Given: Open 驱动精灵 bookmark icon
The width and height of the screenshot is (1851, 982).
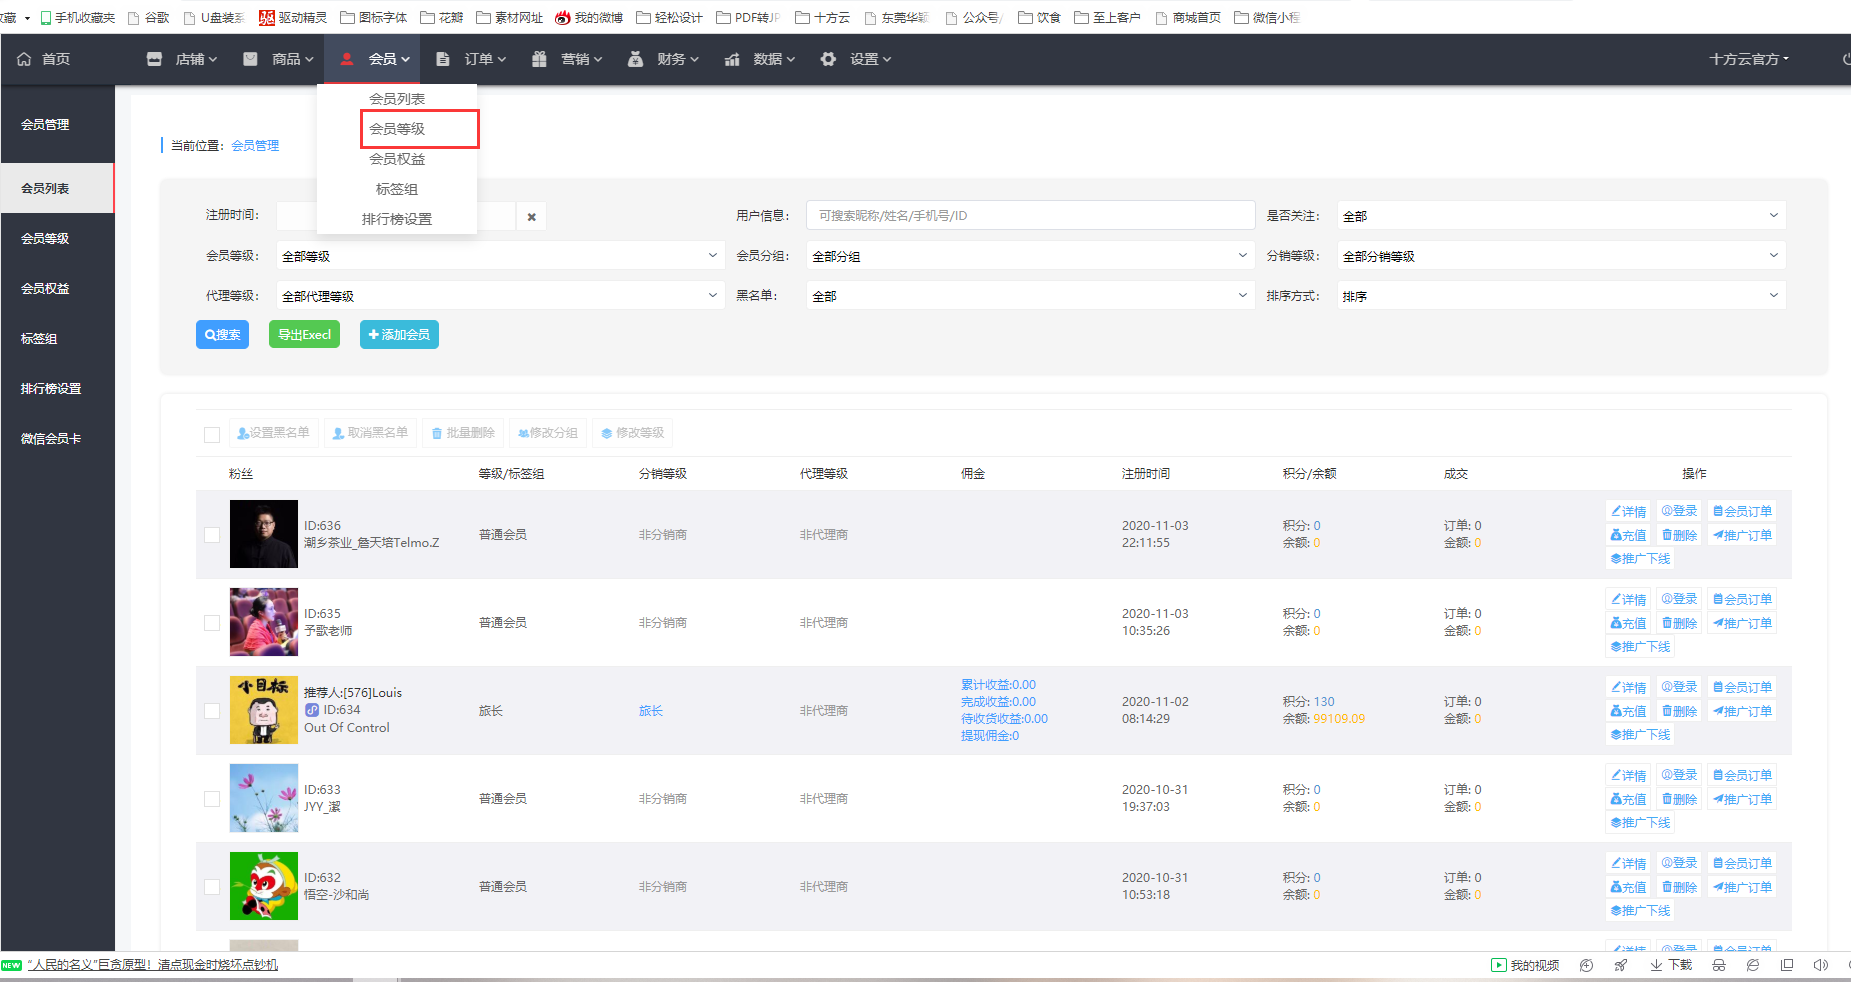Looking at the screenshot, I should click(267, 17).
